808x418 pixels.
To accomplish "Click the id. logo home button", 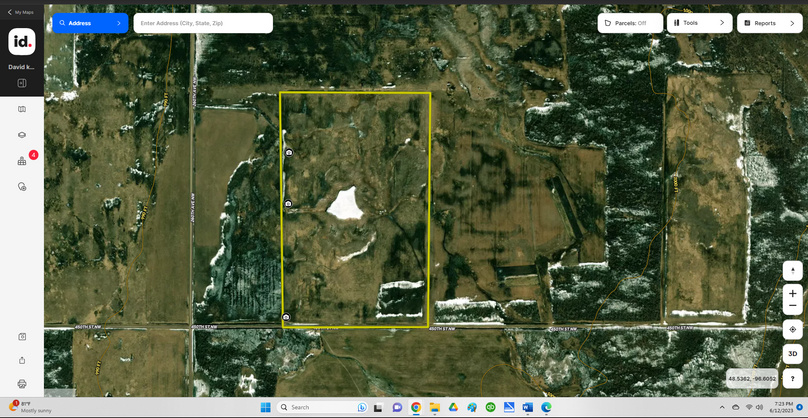I will click(x=22, y=42).
